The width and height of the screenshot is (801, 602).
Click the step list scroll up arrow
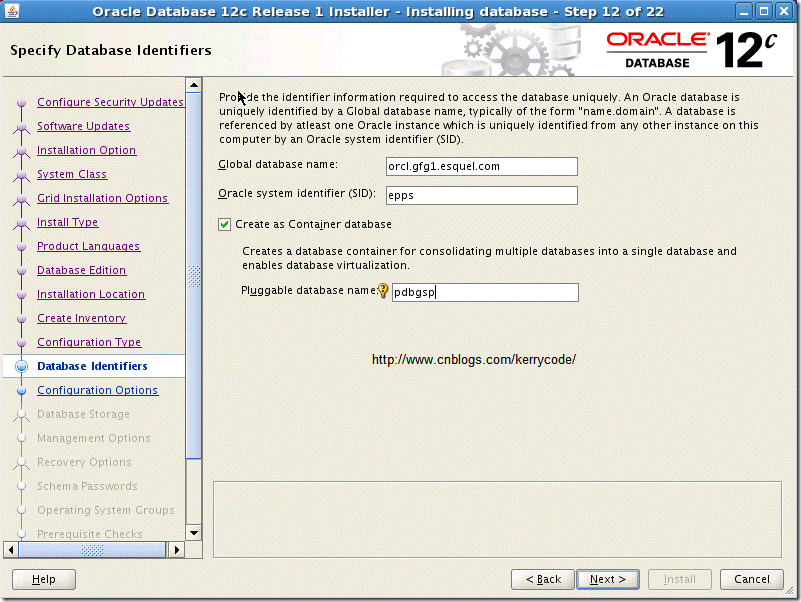click(194, 85)
